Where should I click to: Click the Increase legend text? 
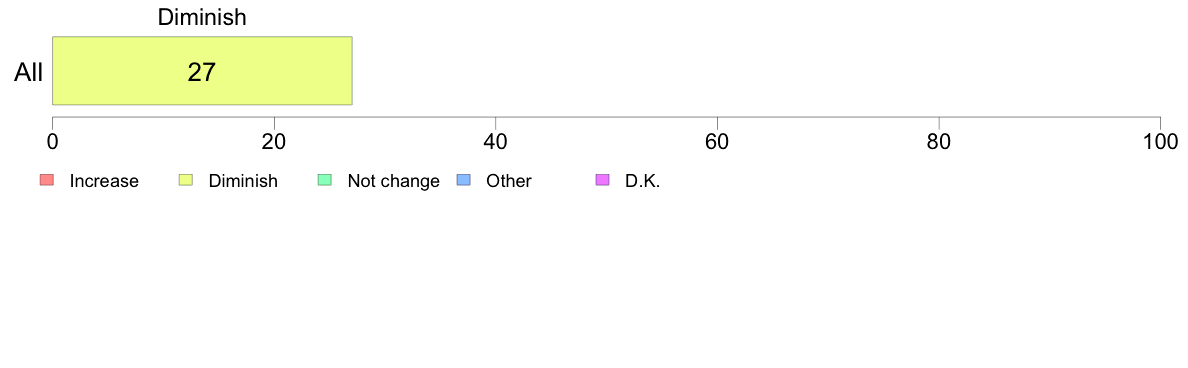104,181
